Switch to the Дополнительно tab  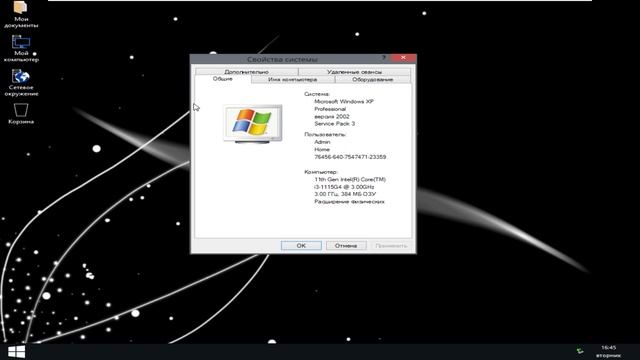click(x=247, y=72)
